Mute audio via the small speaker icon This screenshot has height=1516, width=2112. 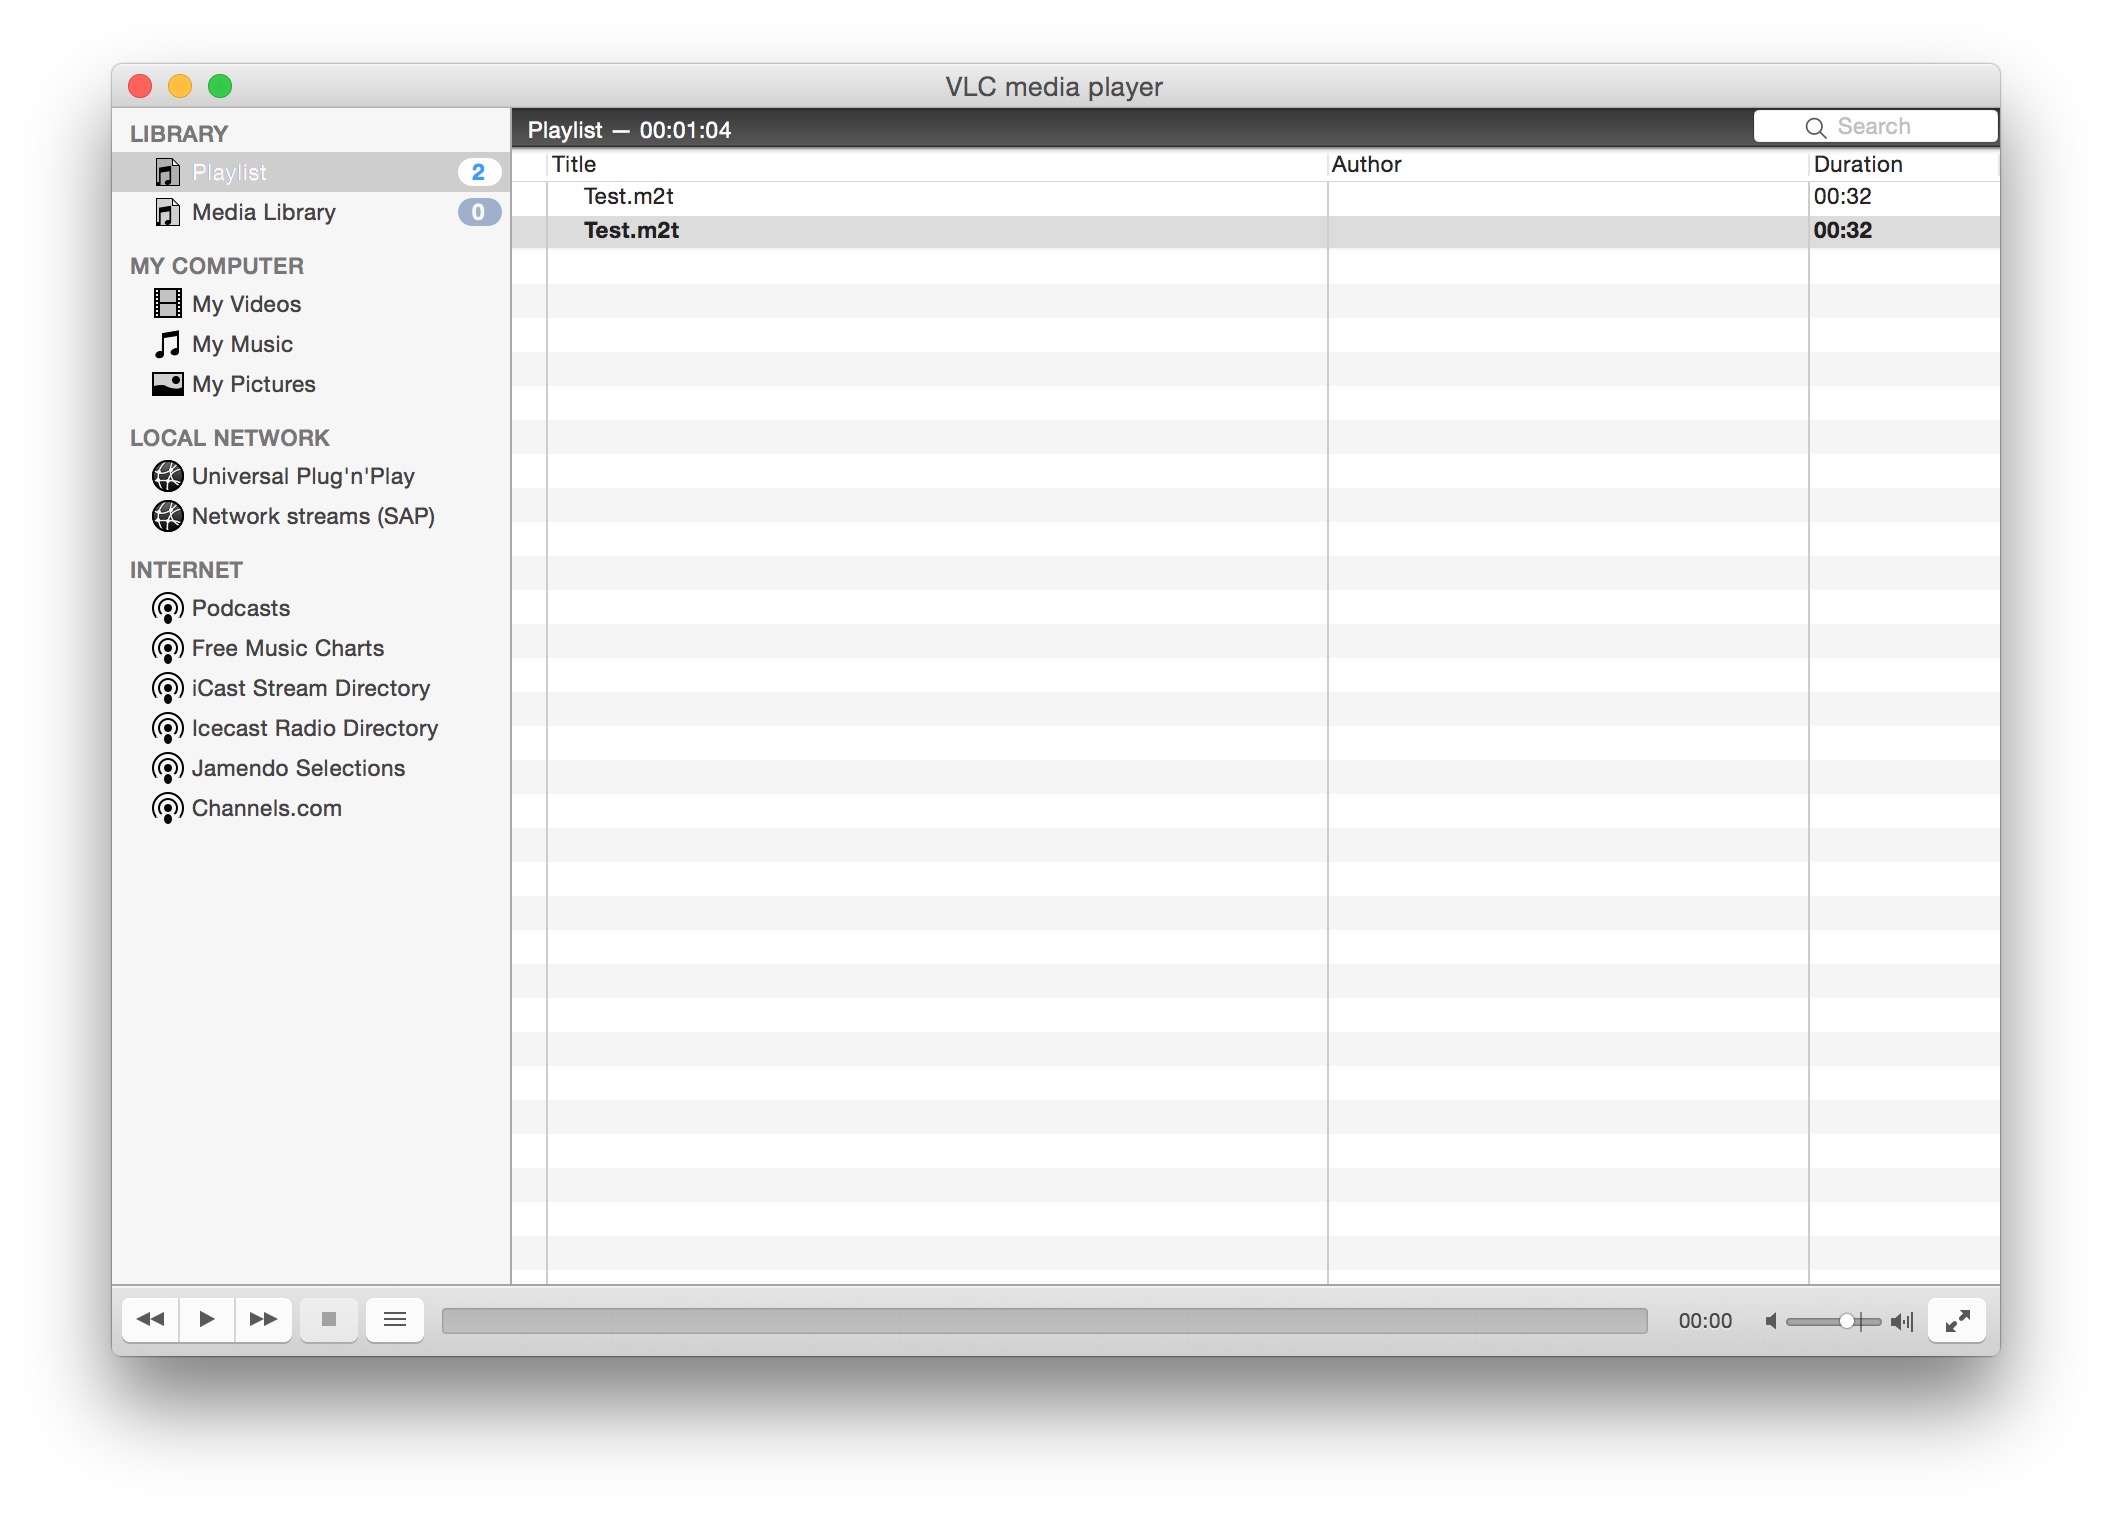point(1771,1321)
